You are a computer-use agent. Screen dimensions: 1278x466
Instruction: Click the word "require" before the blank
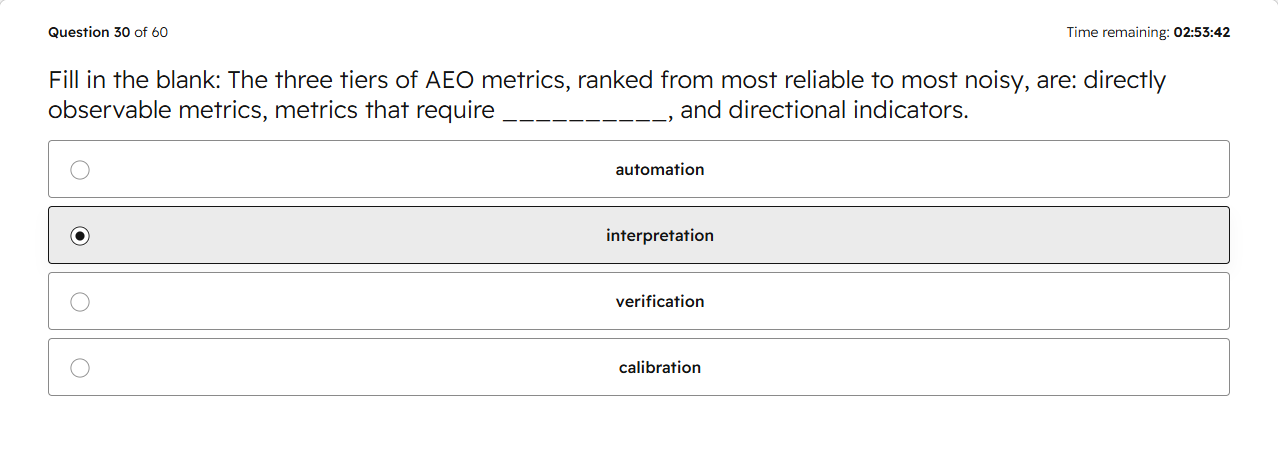pos(454,111)
